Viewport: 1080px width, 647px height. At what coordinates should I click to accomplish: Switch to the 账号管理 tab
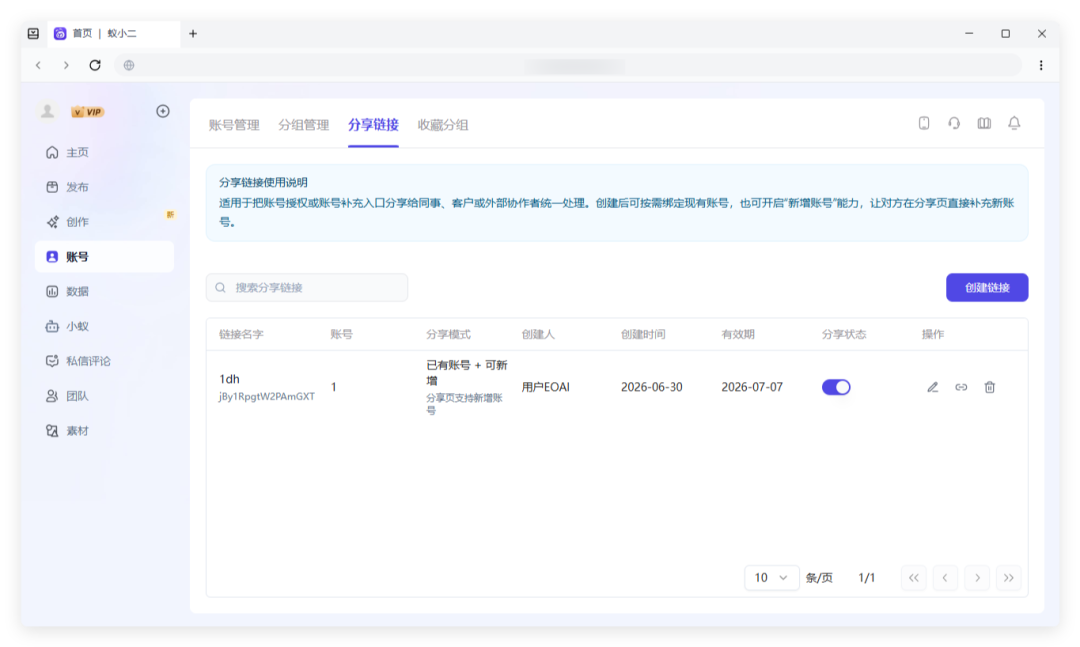tap(234, 125)
